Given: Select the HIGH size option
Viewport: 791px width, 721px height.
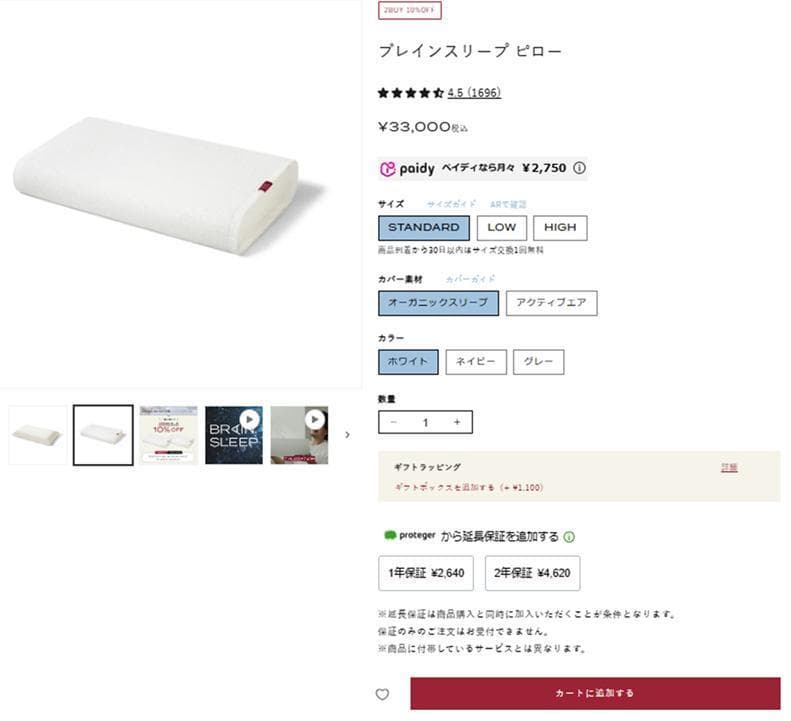Looking at the screenshot, I should click(560, 227).
